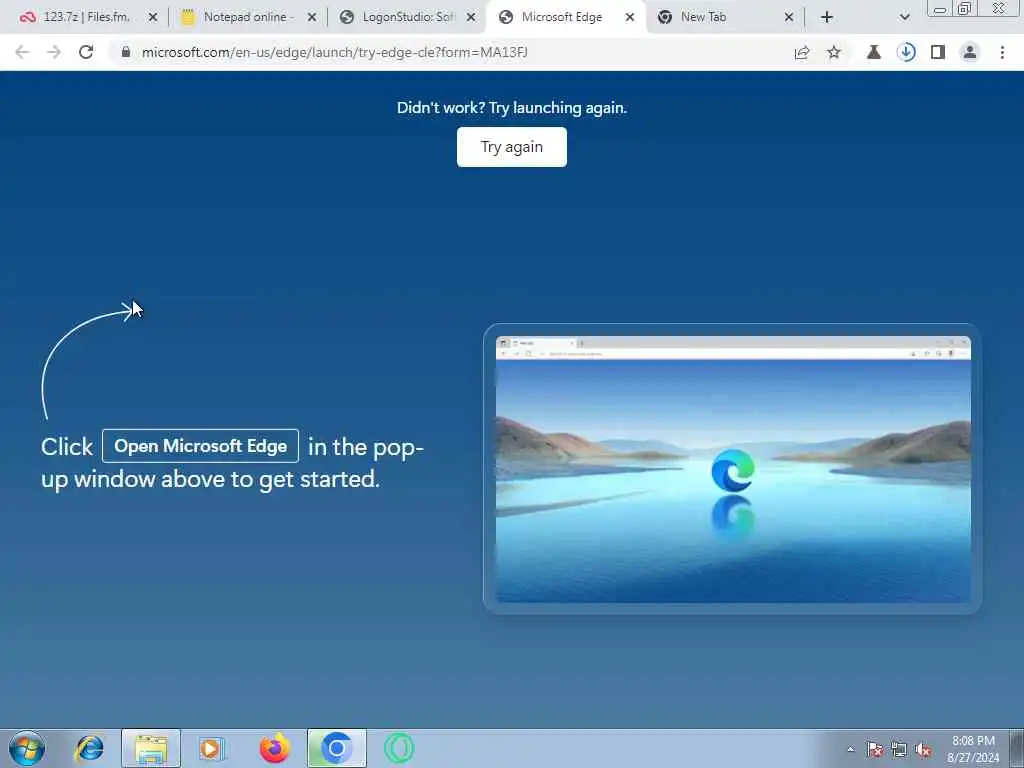The image size is (1024, 768).
Task: Switch to the 123.7z Files.fm tab
Action: click(x=85, y=17)
